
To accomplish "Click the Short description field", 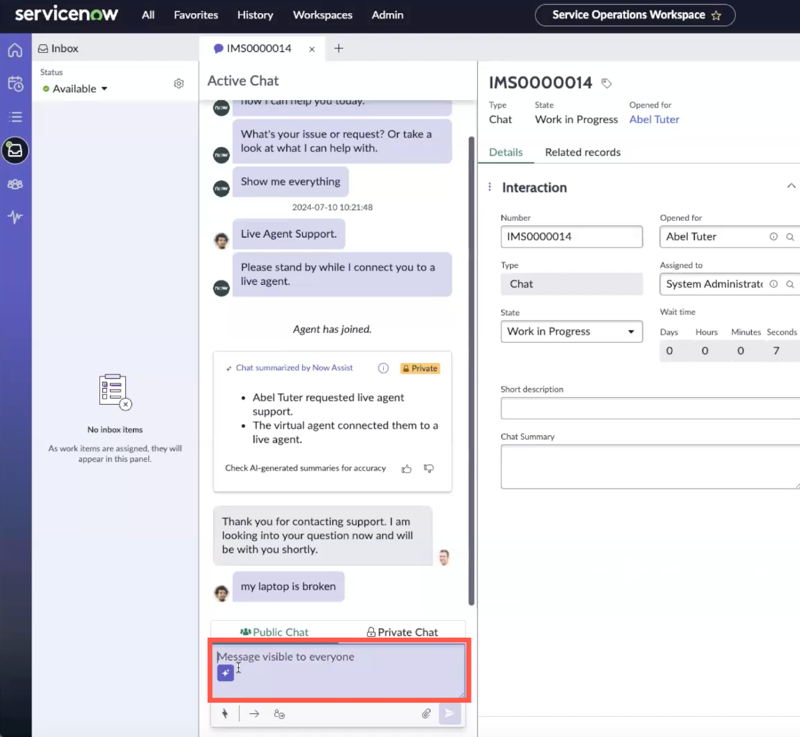I will (x=650, y=409).
